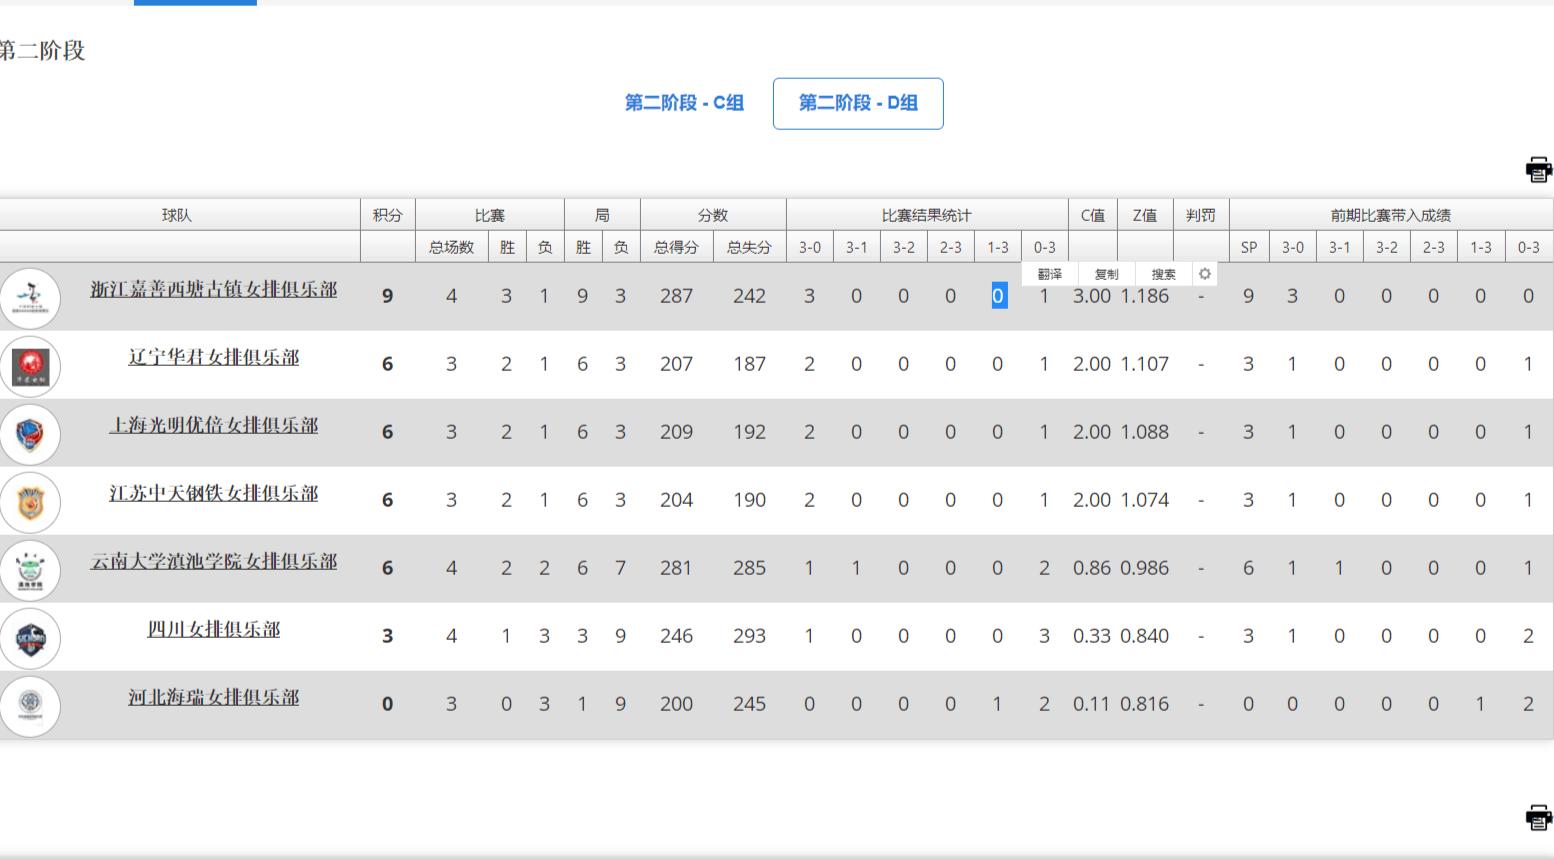This screenshot has height=859, width=1554.
Task: Click the Z值 column header
Action: point(1145,215)
